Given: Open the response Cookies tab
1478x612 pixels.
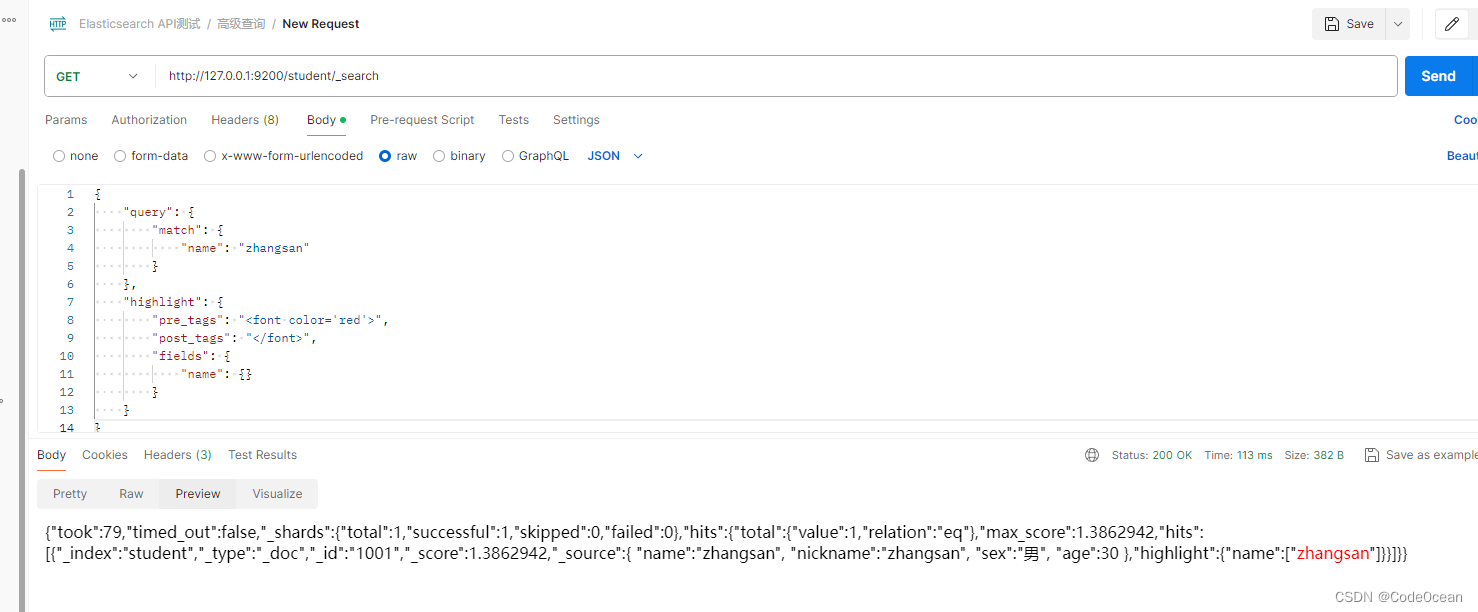Looking at the screenshot, I should pos(105,455).
